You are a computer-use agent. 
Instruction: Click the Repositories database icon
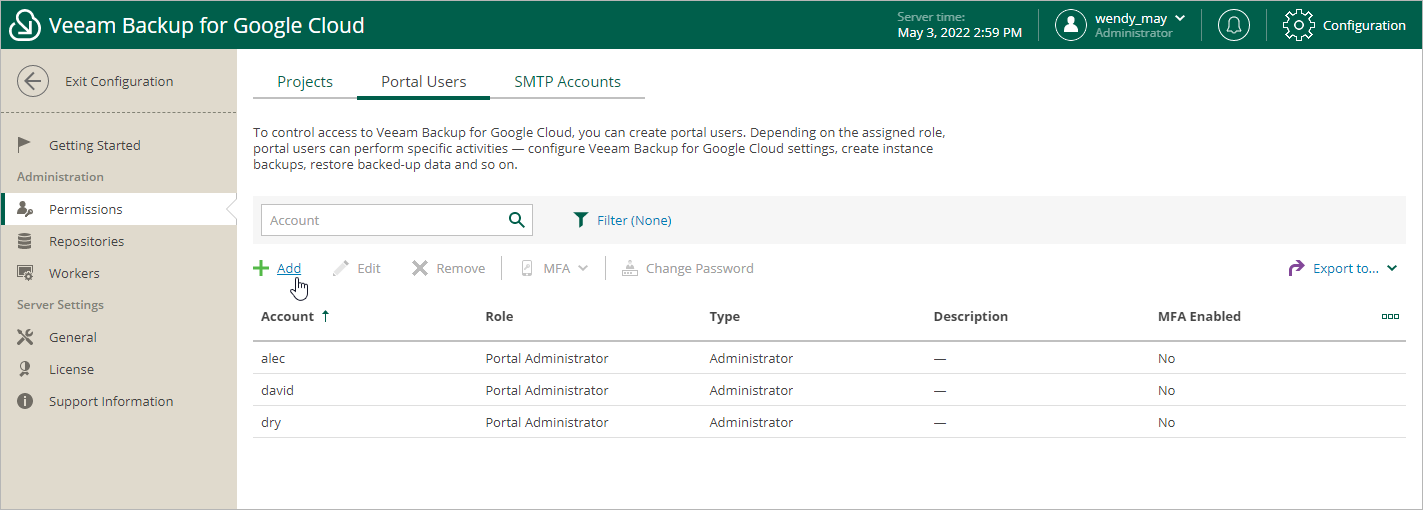click(x=26, y=241)
